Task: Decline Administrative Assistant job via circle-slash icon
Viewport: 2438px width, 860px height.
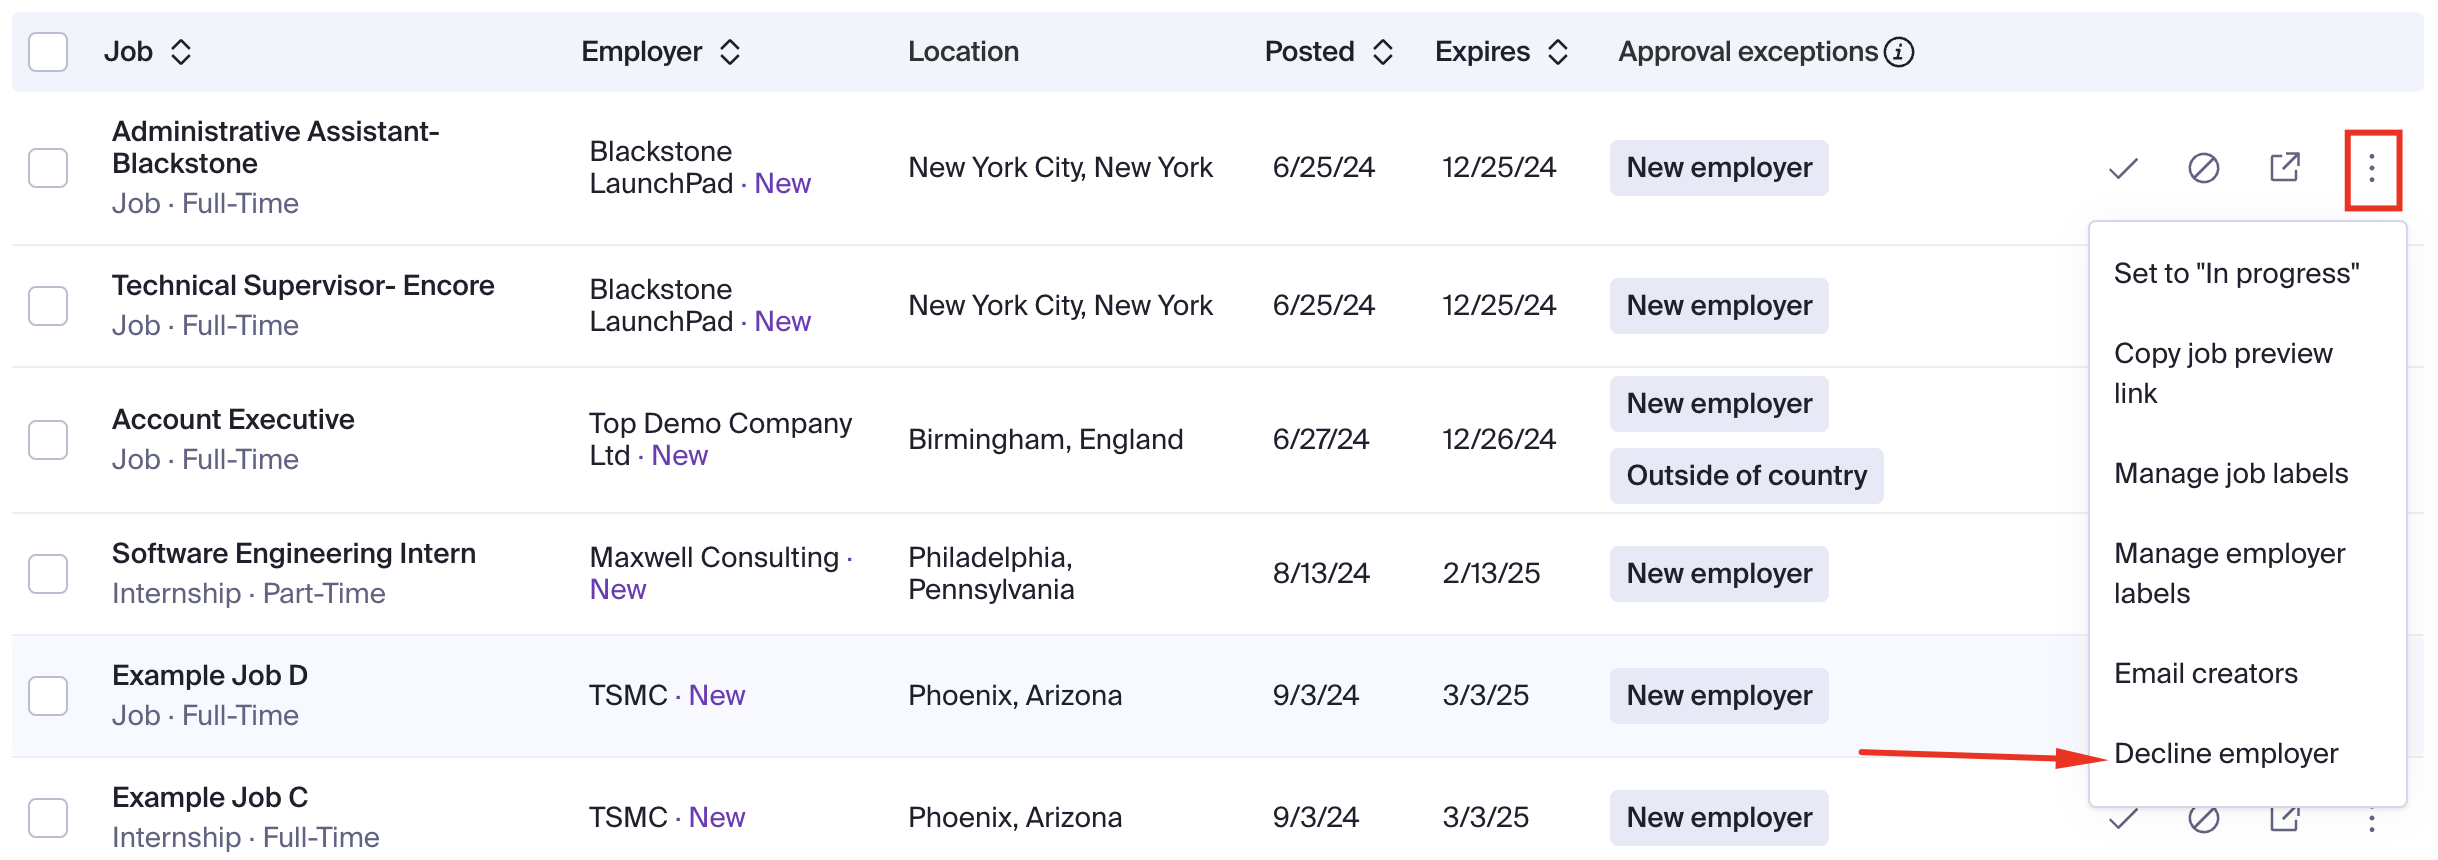Action: tap(2204, 168)
